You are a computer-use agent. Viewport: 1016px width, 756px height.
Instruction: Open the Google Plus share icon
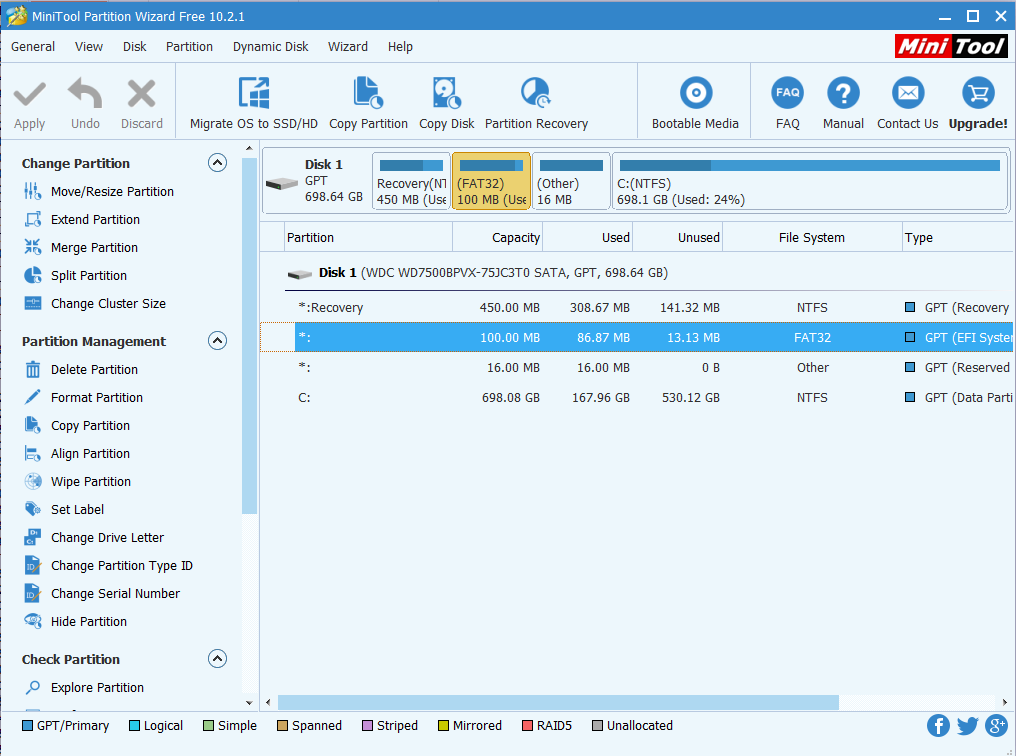point(997,726)
